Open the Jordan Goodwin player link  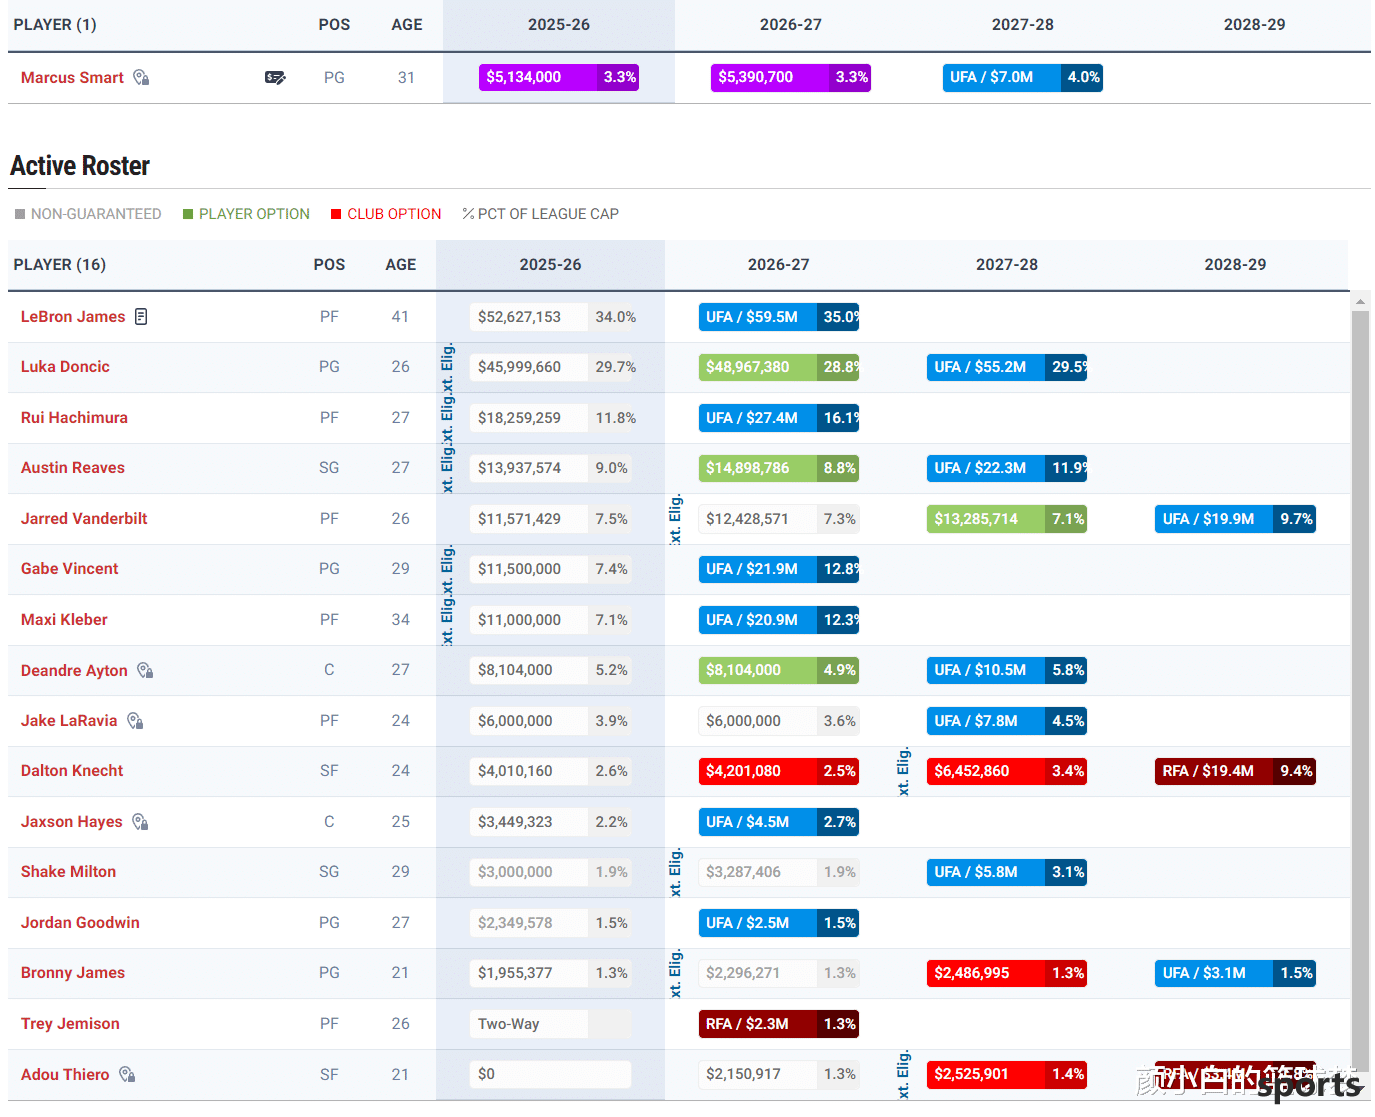[80, 922]
